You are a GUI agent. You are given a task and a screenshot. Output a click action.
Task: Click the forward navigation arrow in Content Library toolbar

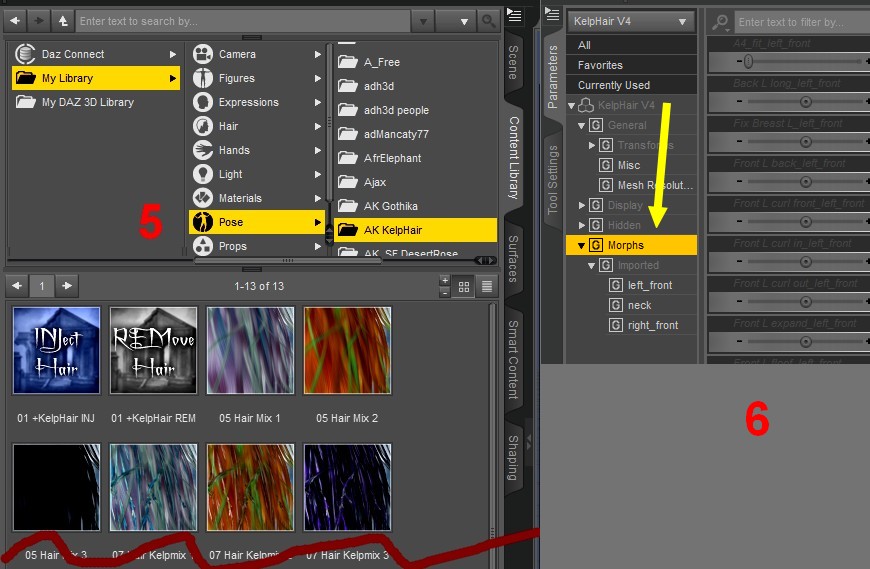38,21
